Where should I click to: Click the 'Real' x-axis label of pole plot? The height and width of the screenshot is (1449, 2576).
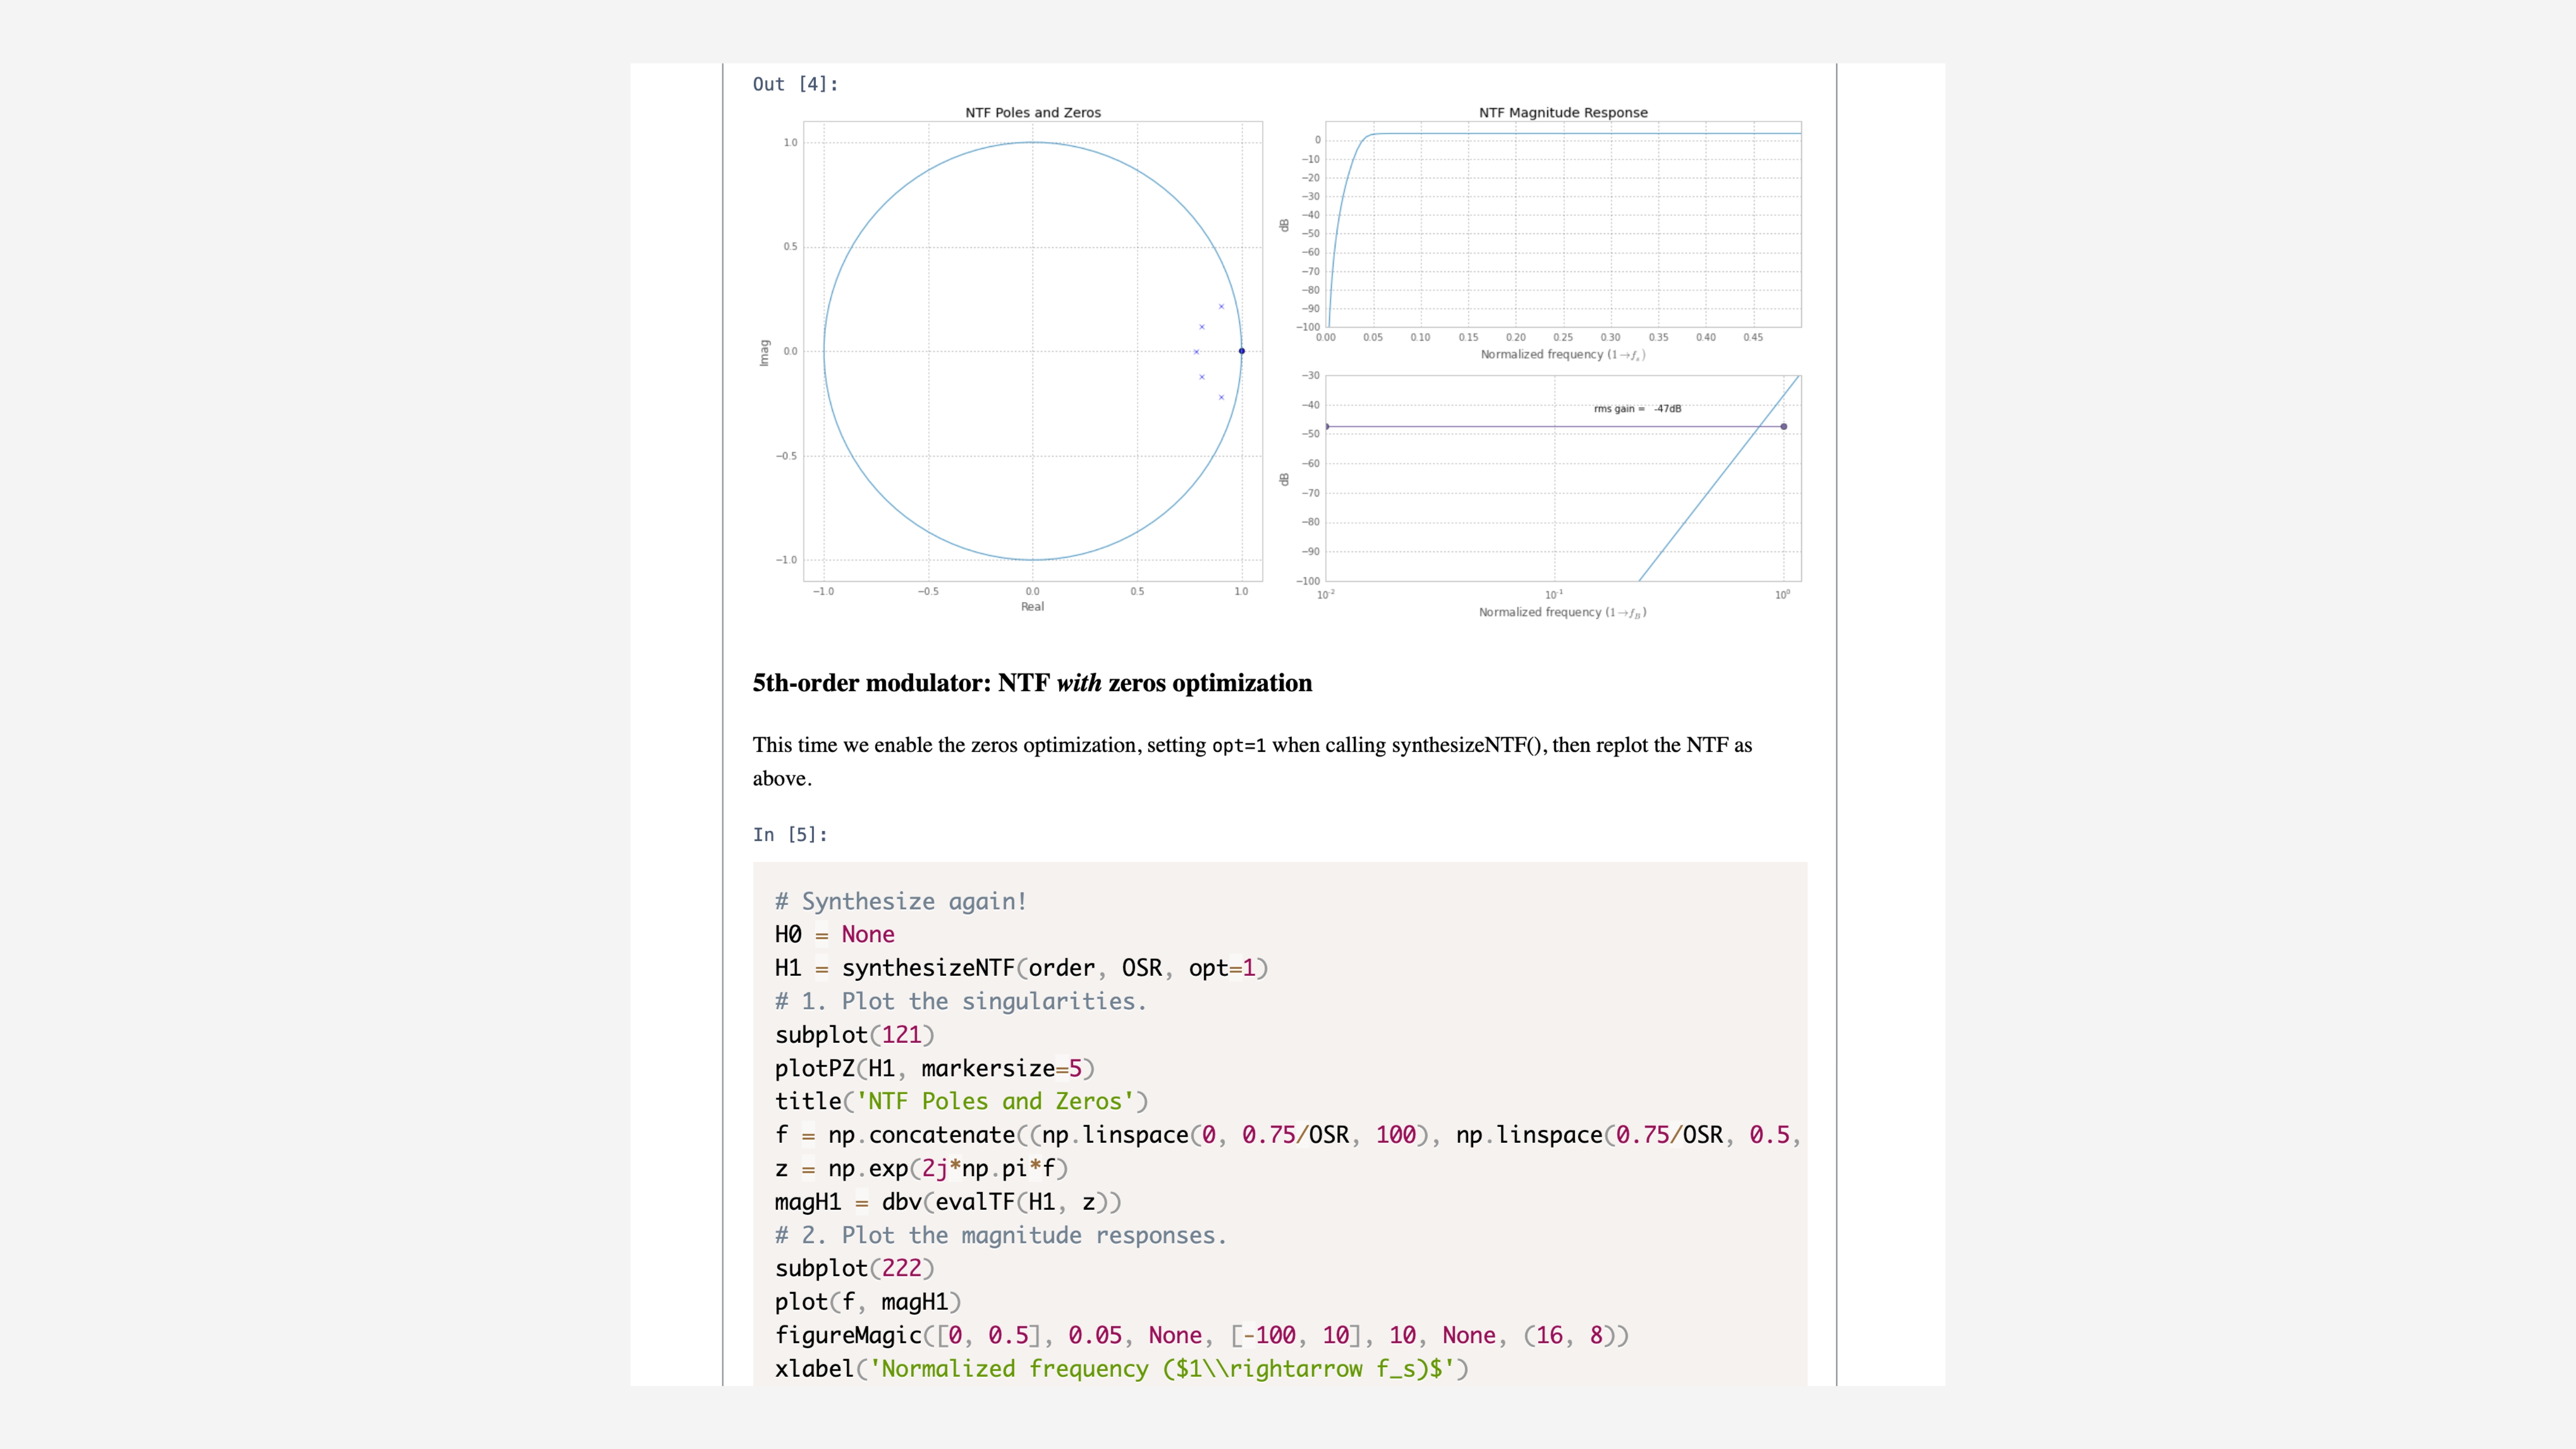coord(1032,606)
